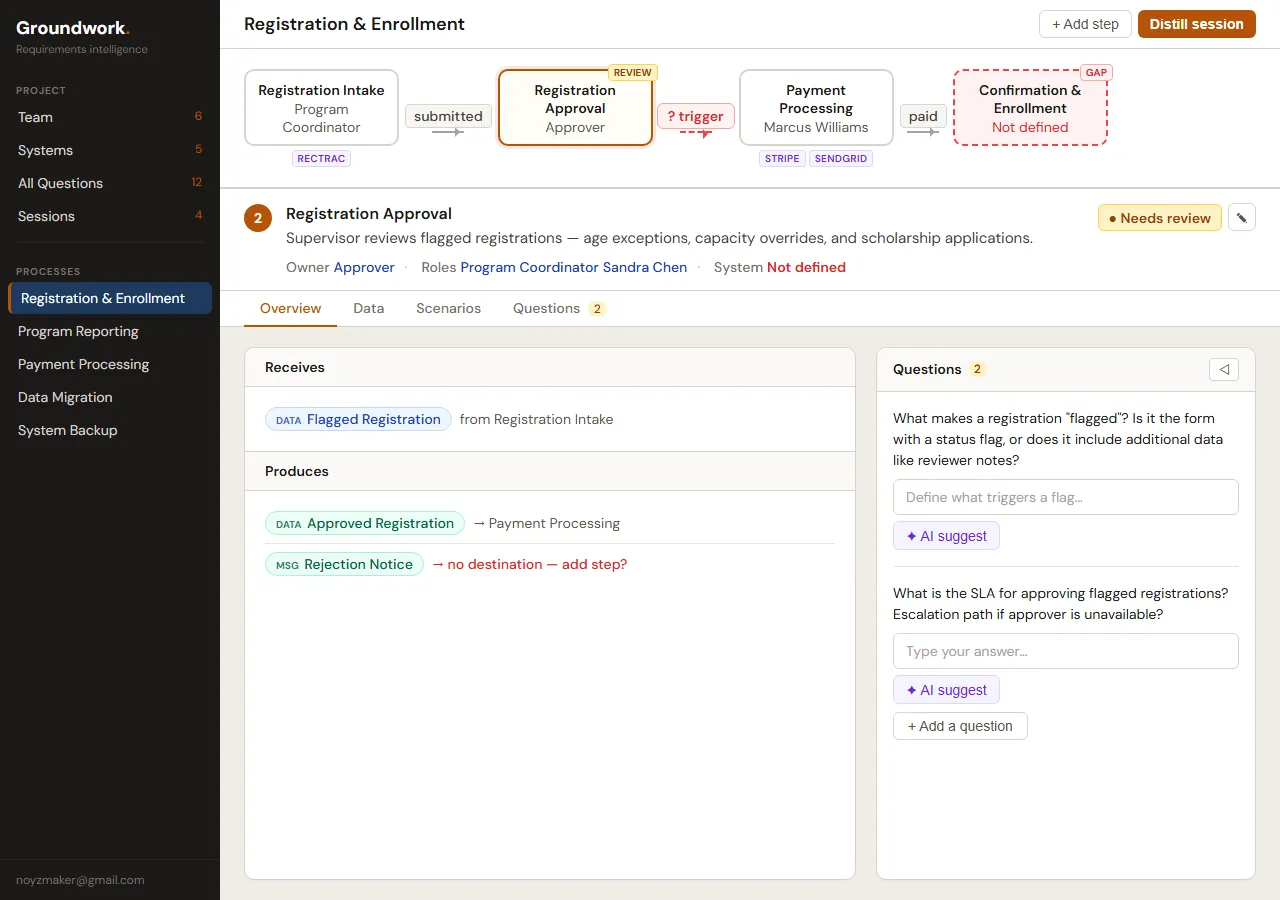Click the Distill session button
1280x900 pixels.
point(1196,23)
